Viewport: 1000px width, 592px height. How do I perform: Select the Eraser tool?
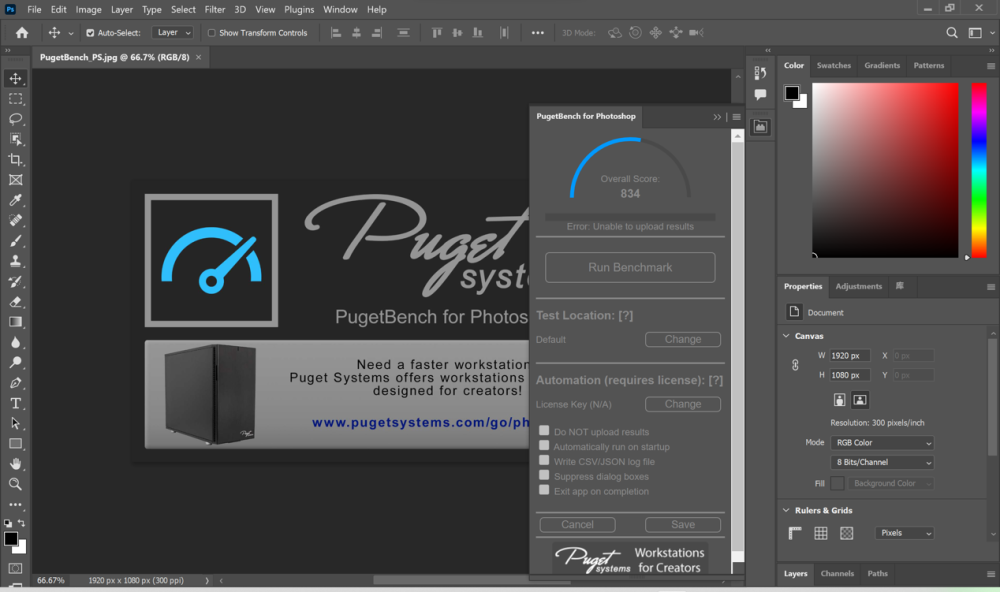click(15, 302)
